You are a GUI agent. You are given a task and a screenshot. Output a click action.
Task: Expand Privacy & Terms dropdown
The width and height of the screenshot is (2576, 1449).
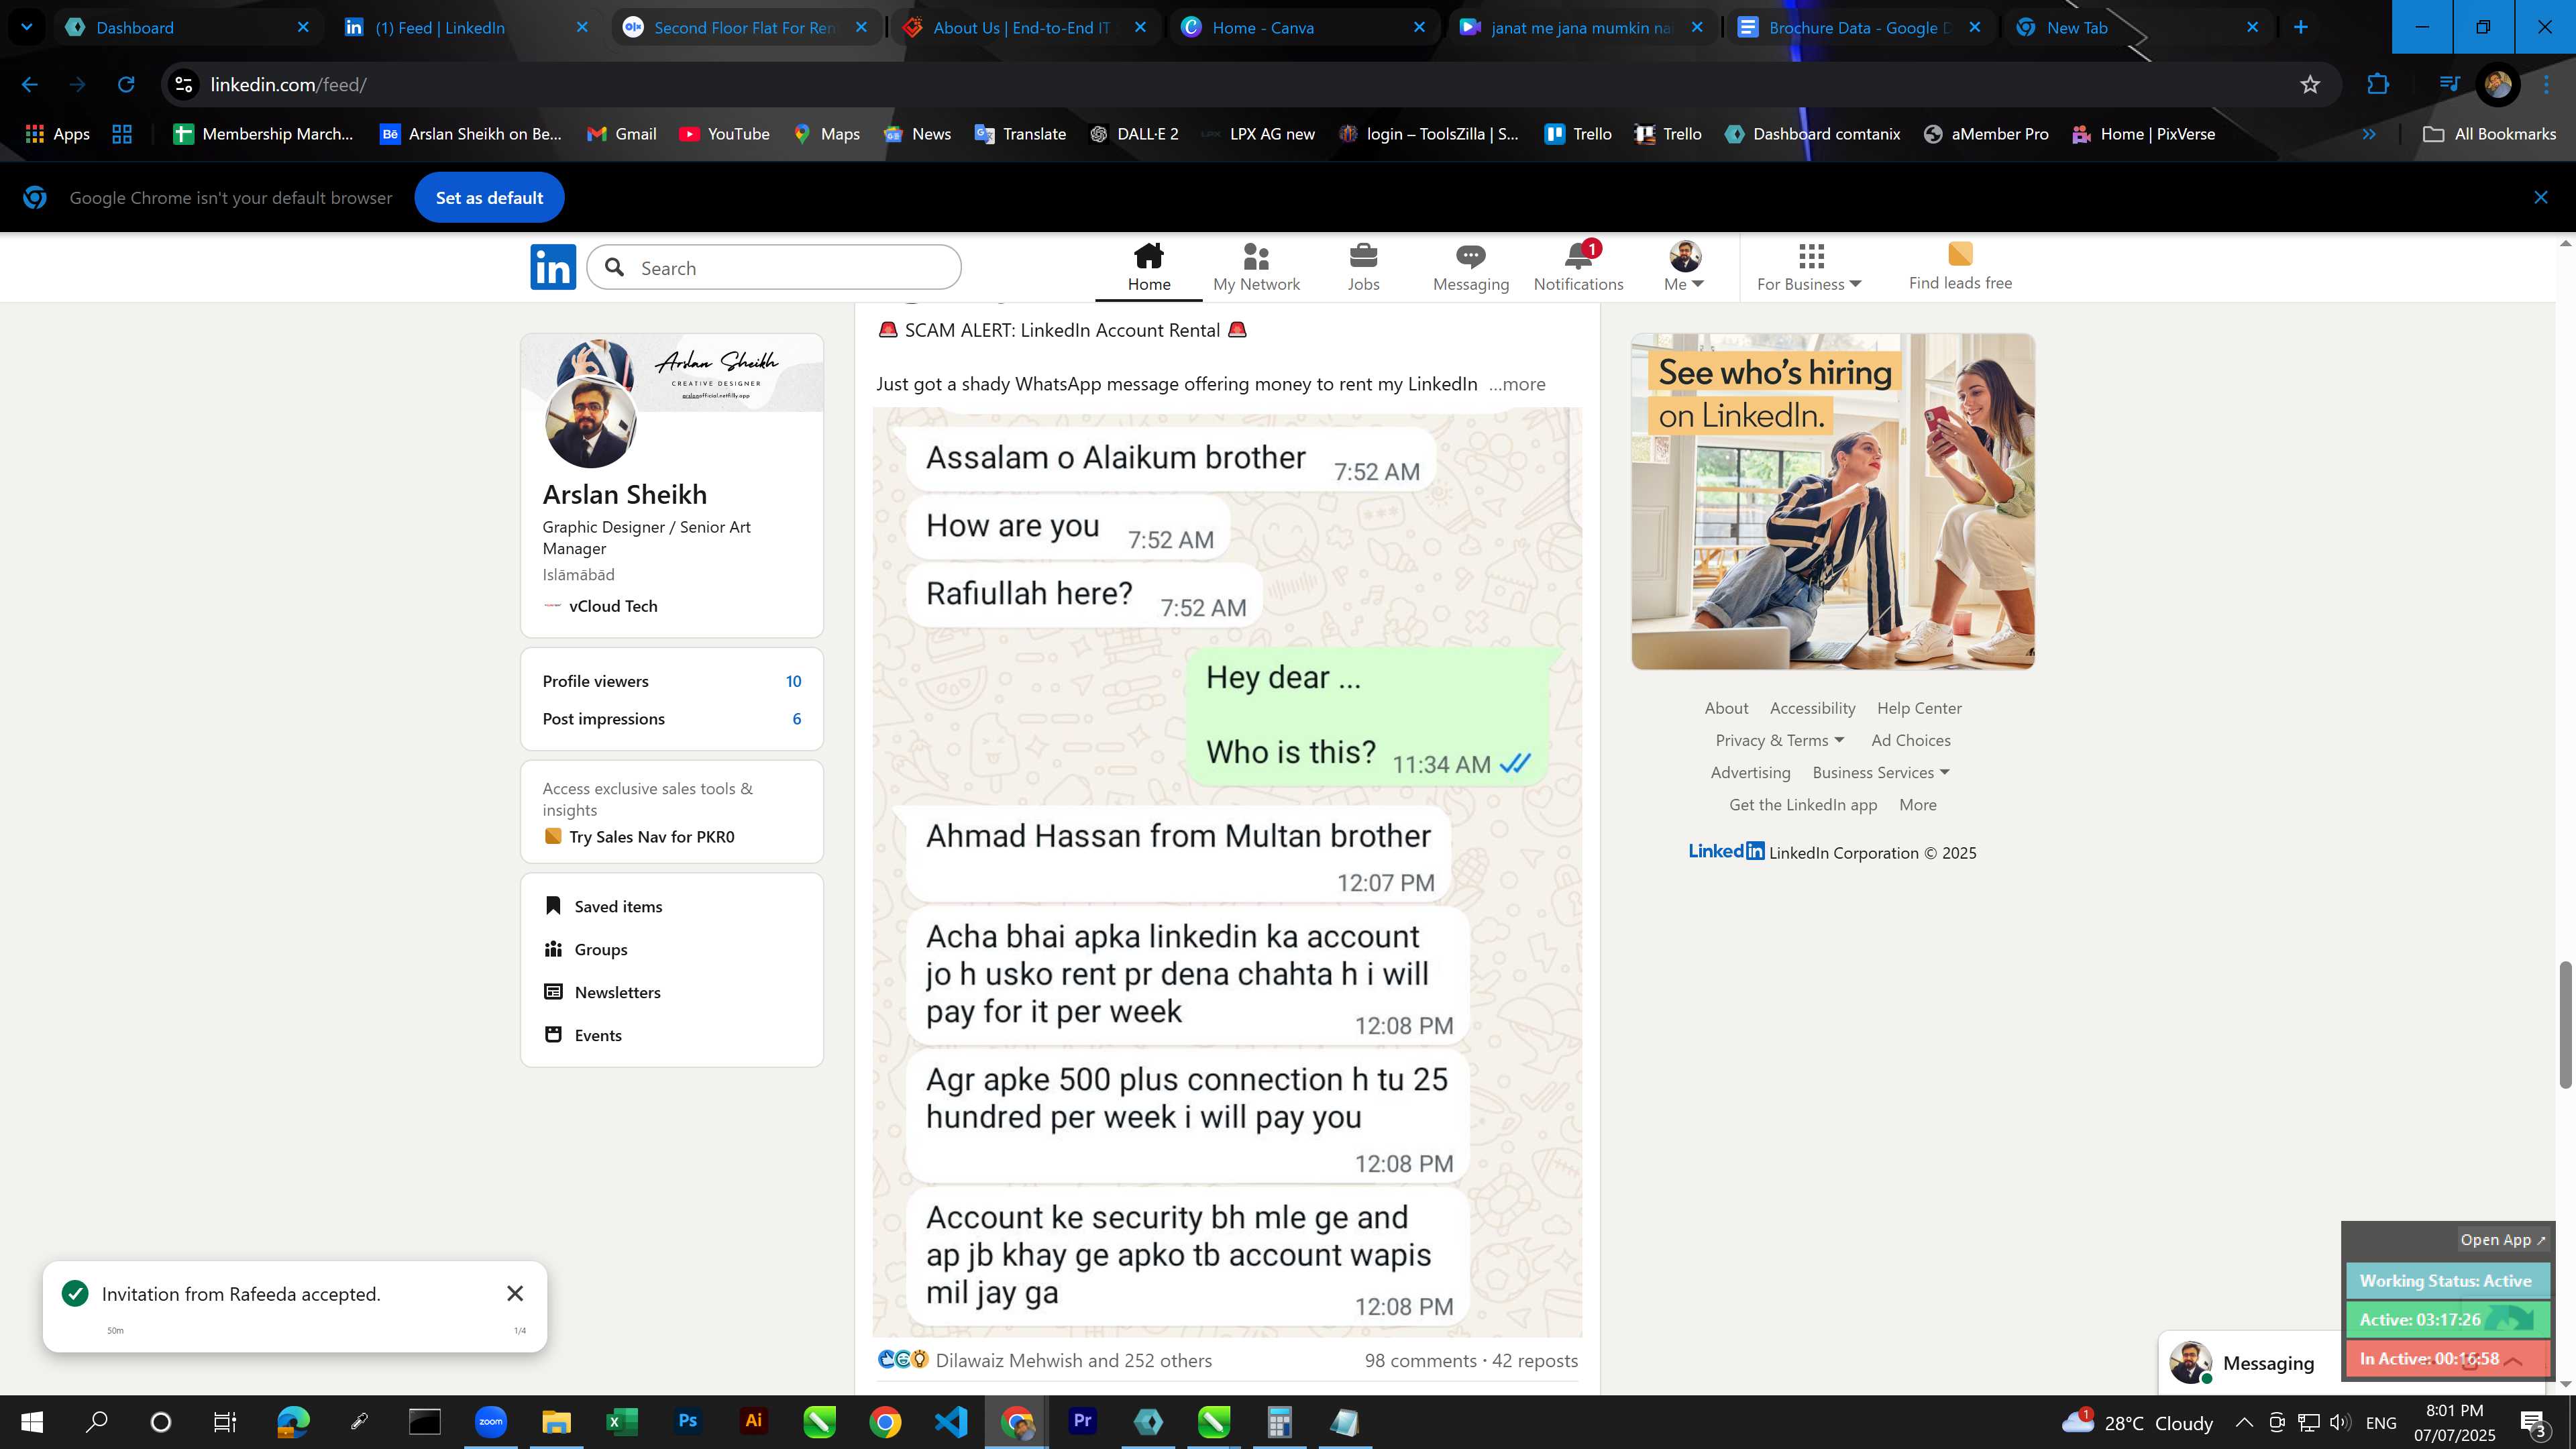[x=1779, y=740]
